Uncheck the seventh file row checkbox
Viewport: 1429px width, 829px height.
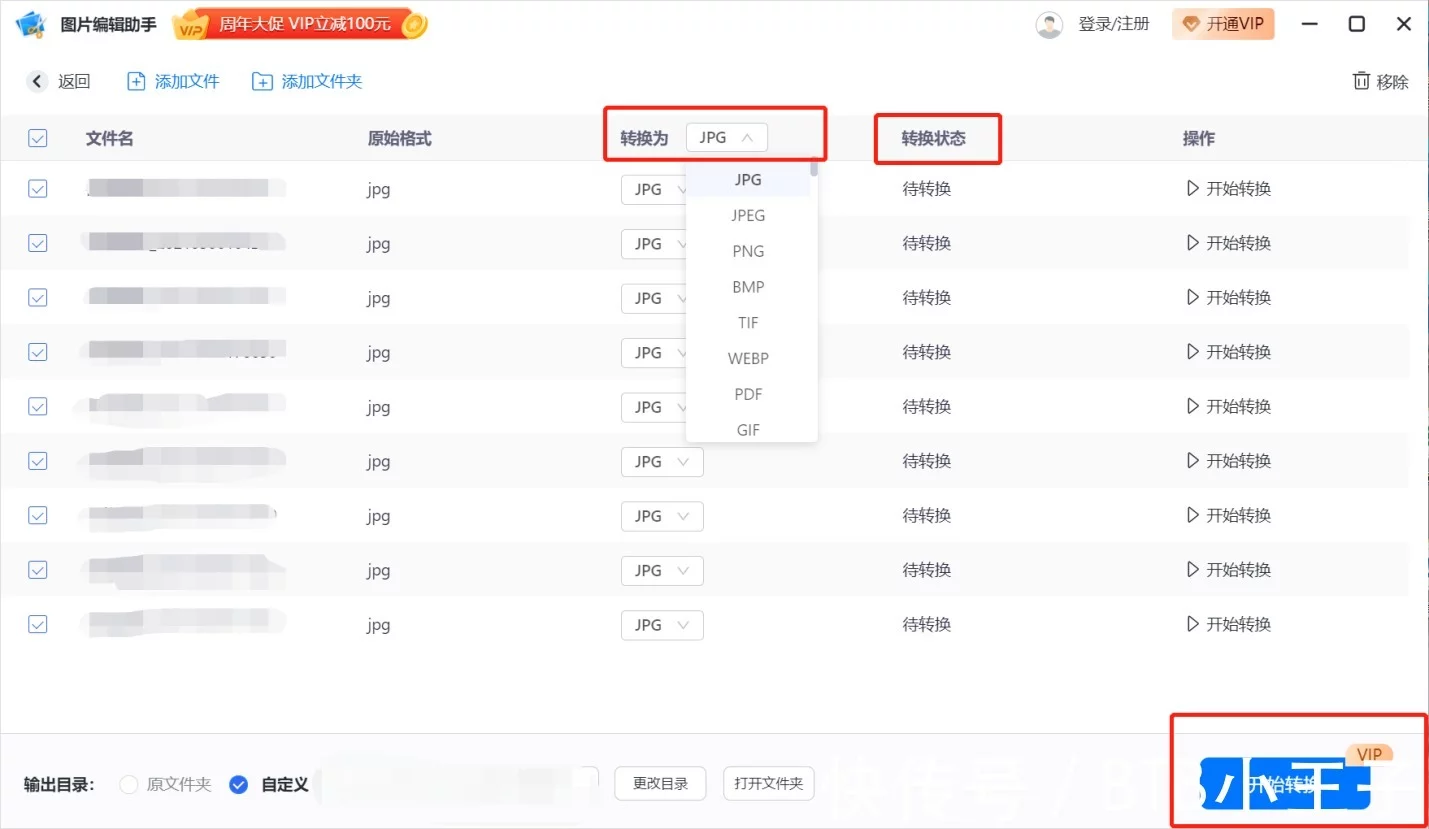38,515
